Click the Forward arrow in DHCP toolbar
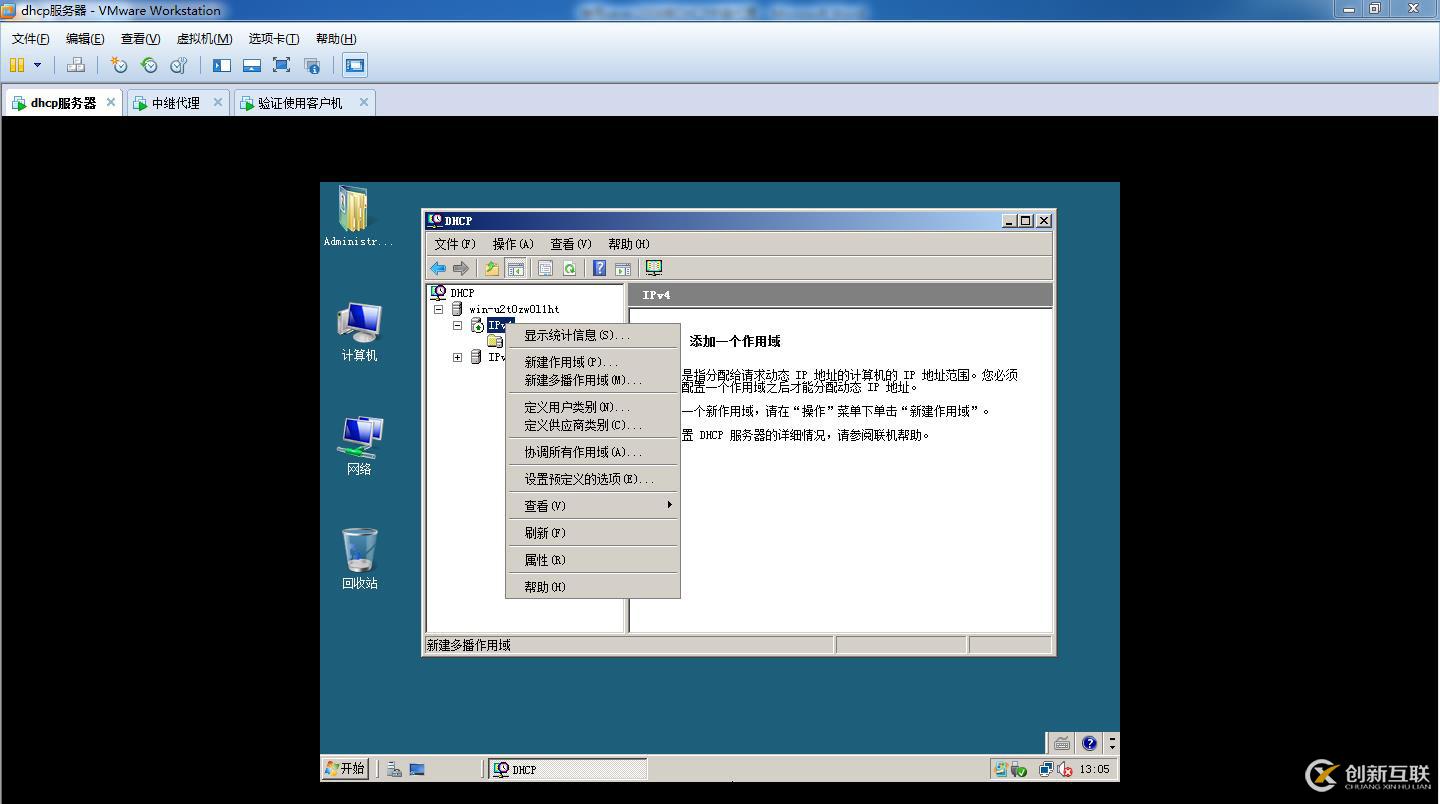Screen dimensions: 1440x804 (x=461, y=268)
